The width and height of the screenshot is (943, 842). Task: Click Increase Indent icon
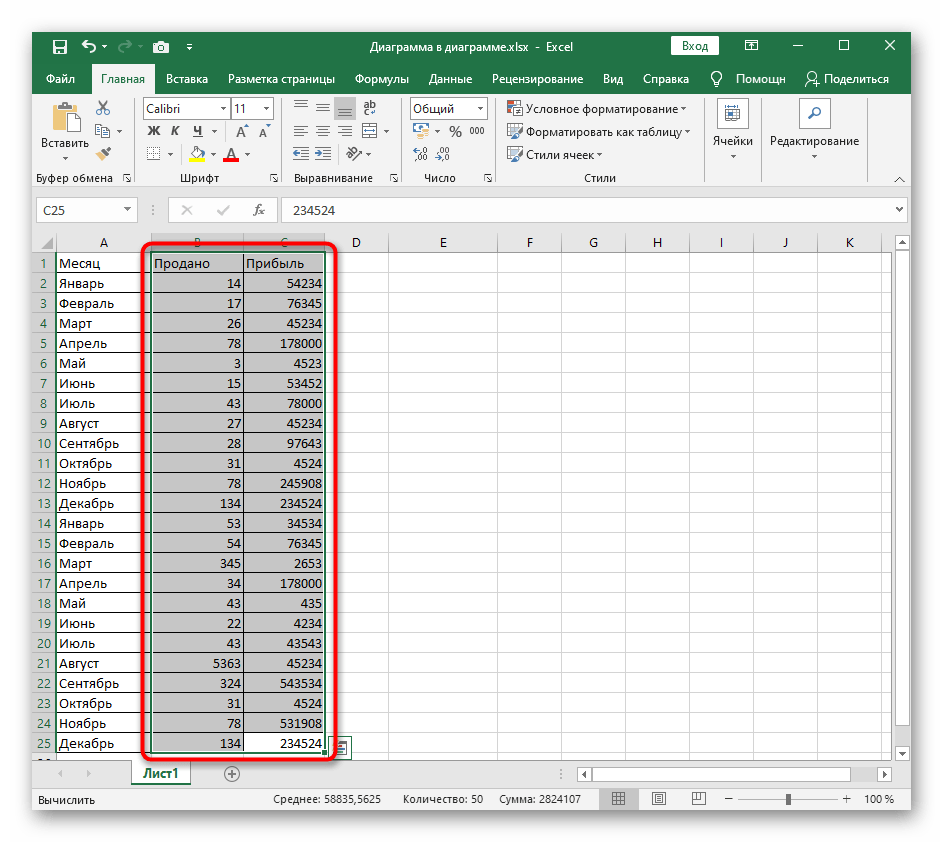(323, 154)
